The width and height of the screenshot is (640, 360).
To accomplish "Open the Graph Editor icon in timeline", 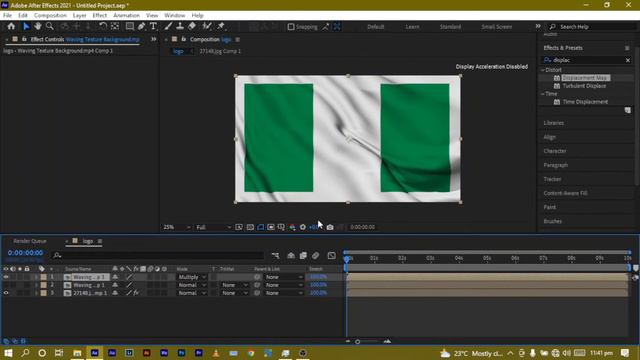I will pyautogui.click(x=331, y=256).
